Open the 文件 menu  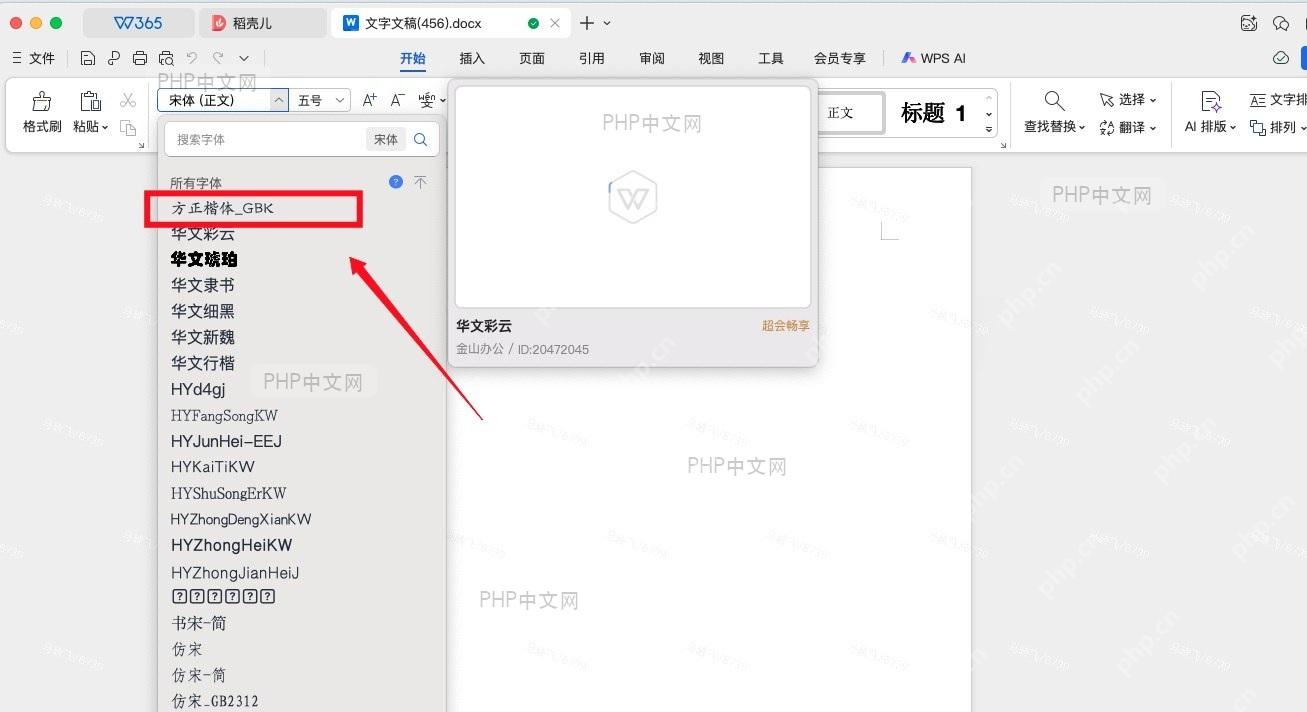click(x=32, y=58)
